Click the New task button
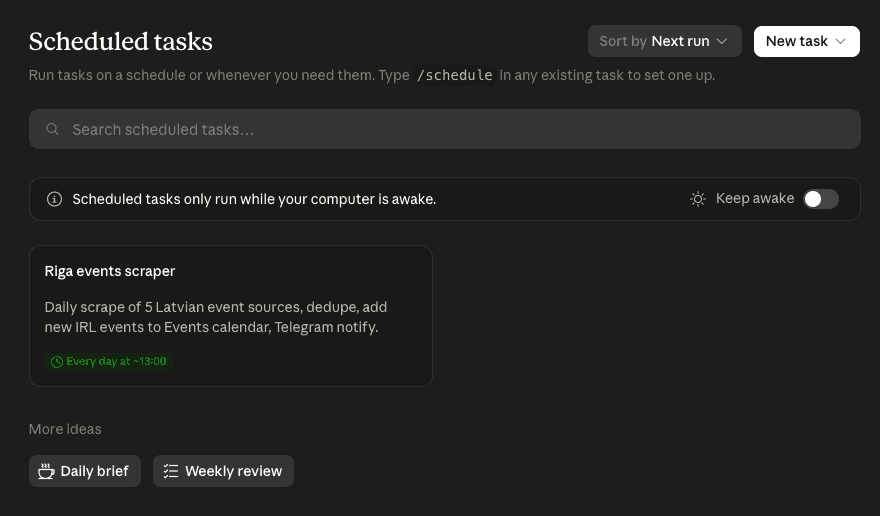Image resolution: width=880 pixels, height=516 pixels. tap(806, 41)
